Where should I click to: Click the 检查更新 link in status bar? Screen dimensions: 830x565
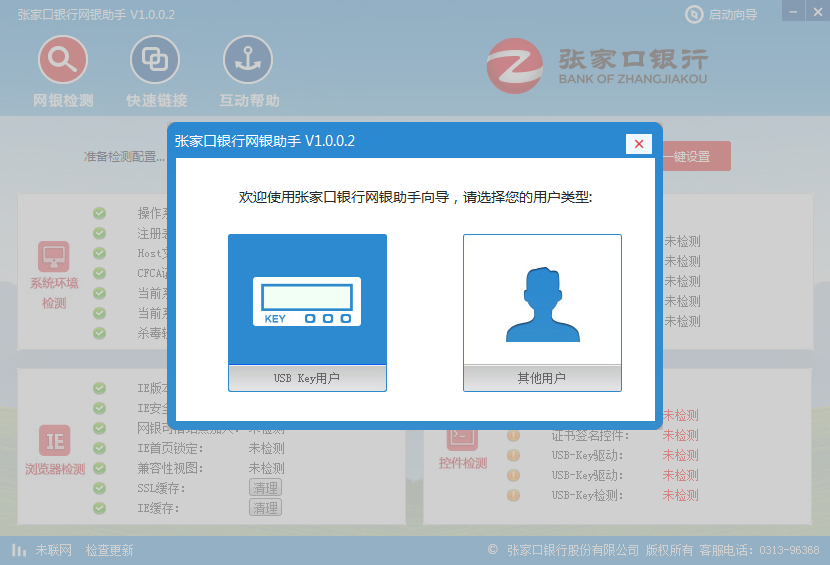pyautogui.click(x=110, y=550)
